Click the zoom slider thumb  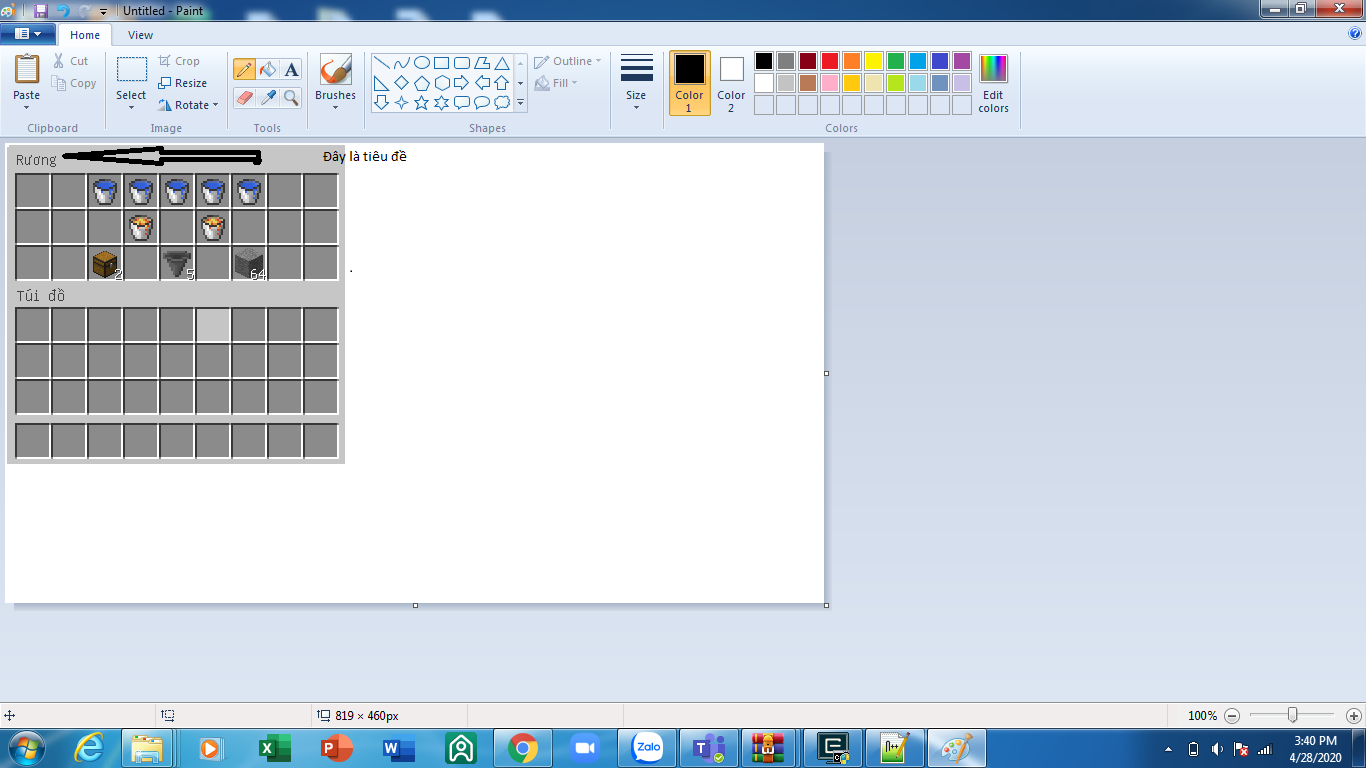pos(1293,715)
